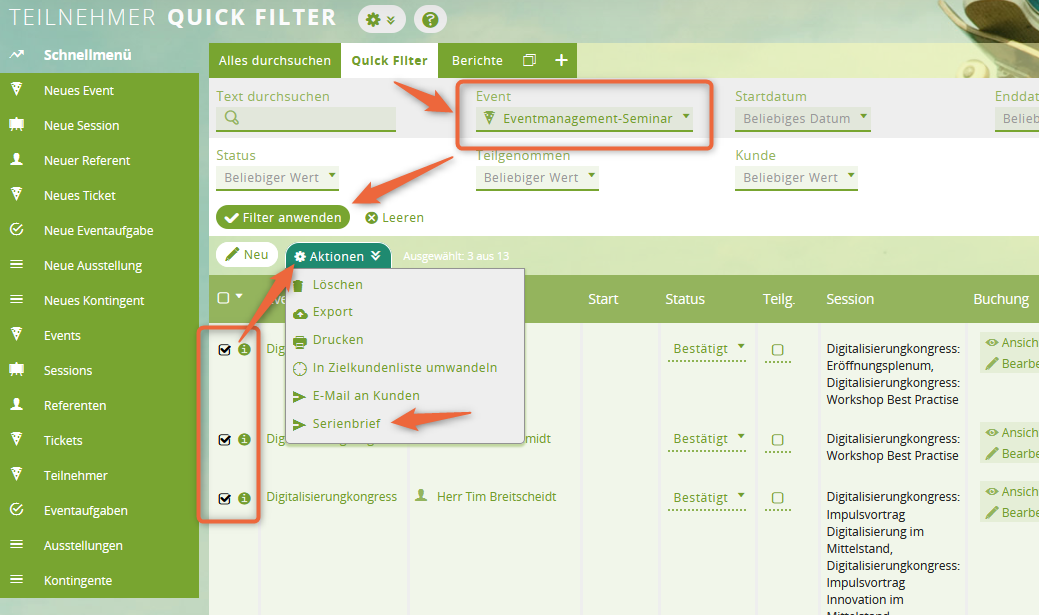1039x615 pixels.
Task: Click the help question mark icon
Action: 429,19
